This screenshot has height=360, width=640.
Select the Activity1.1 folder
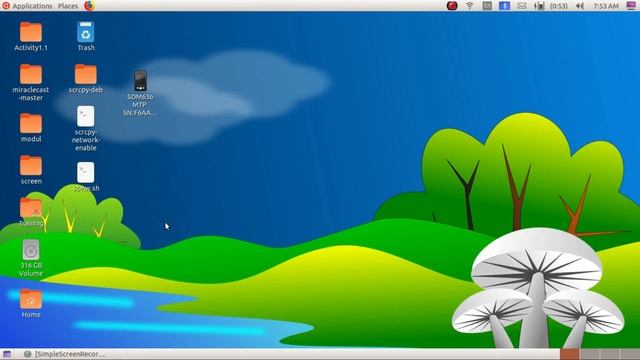pos(31,37)
